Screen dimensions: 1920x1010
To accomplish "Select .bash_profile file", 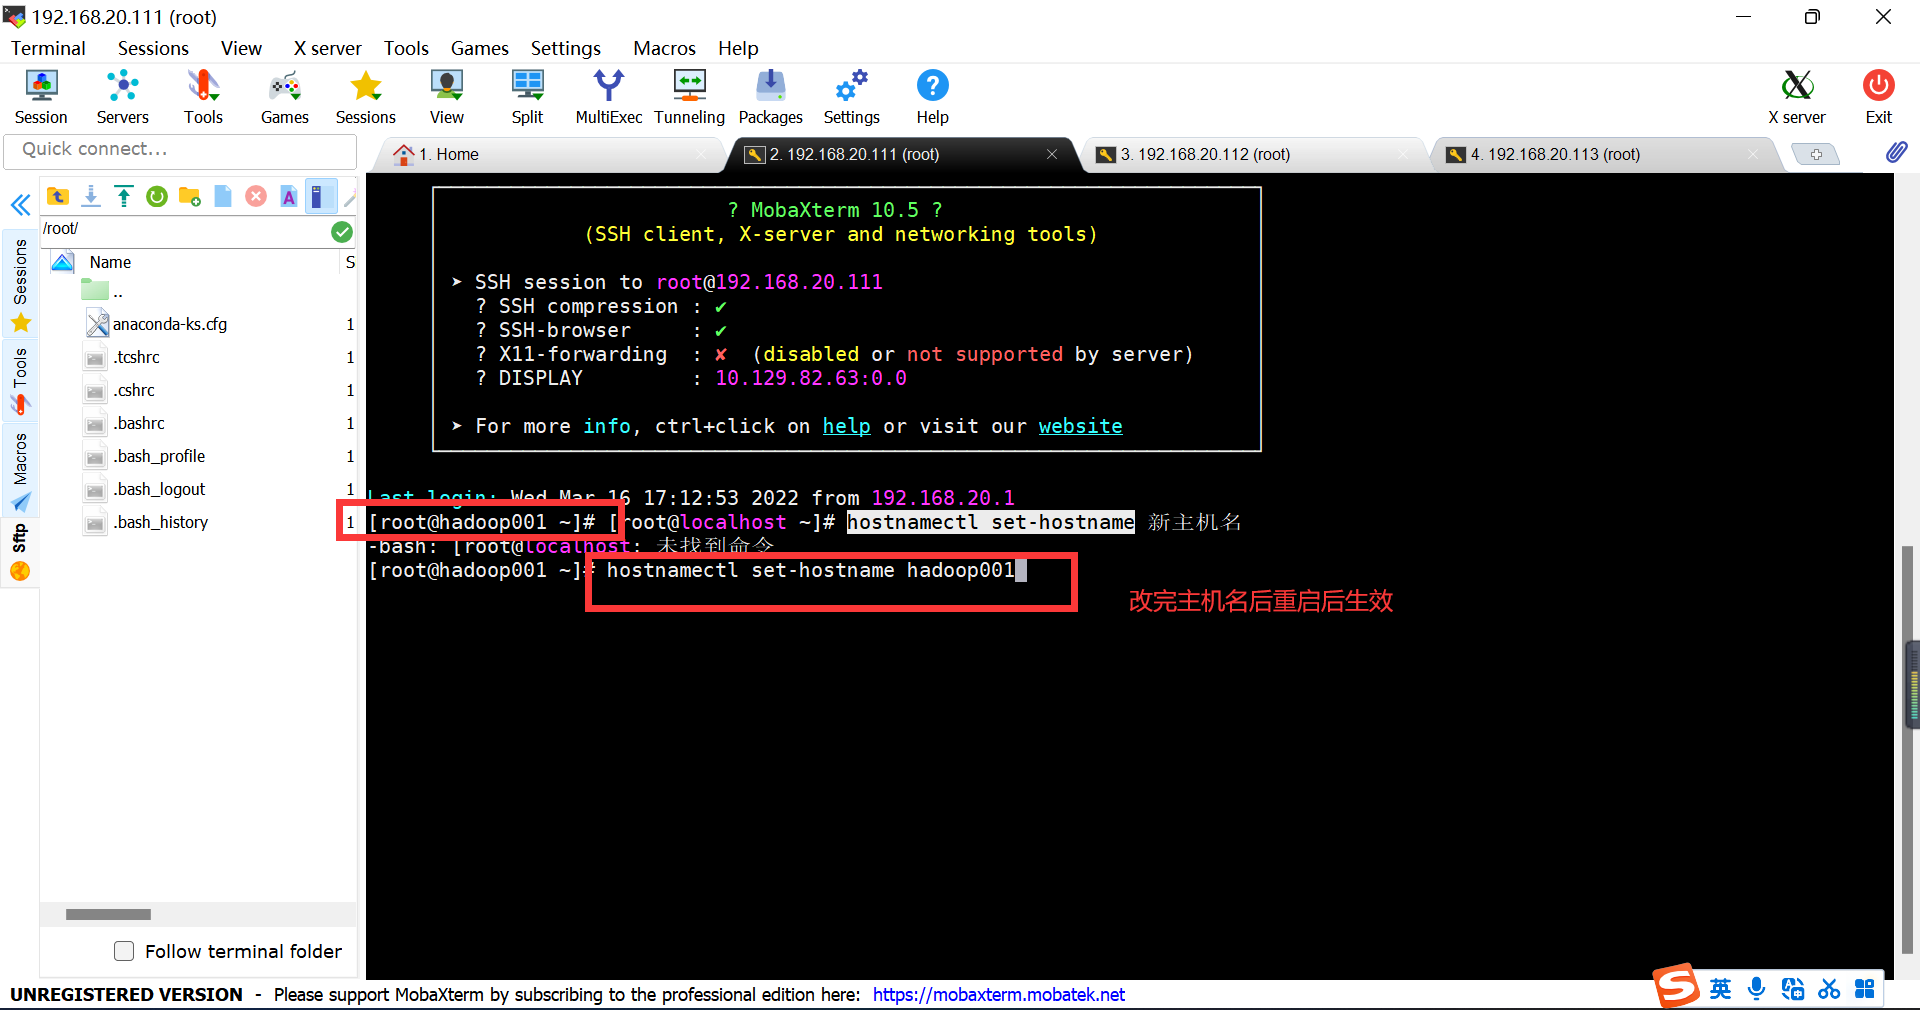I will point(159,456).
